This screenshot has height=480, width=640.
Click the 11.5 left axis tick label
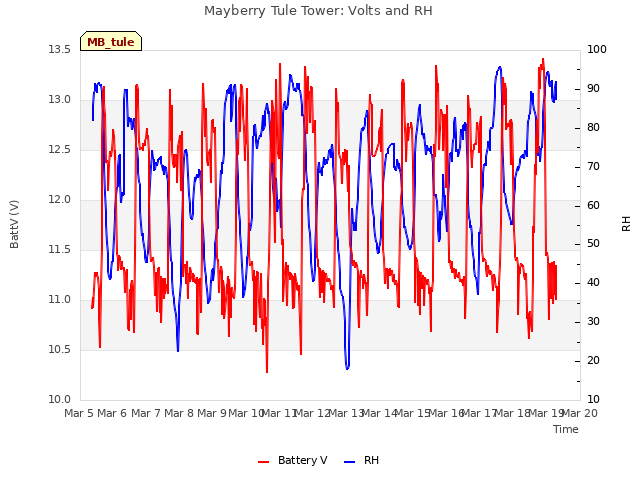point(60,250)
